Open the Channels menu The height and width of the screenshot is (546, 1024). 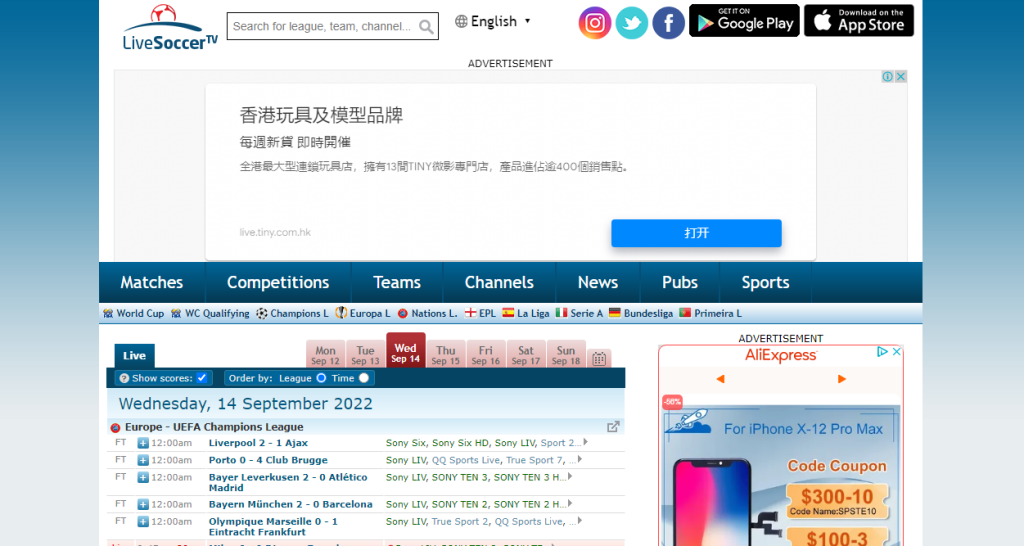(x=499, y=282)
